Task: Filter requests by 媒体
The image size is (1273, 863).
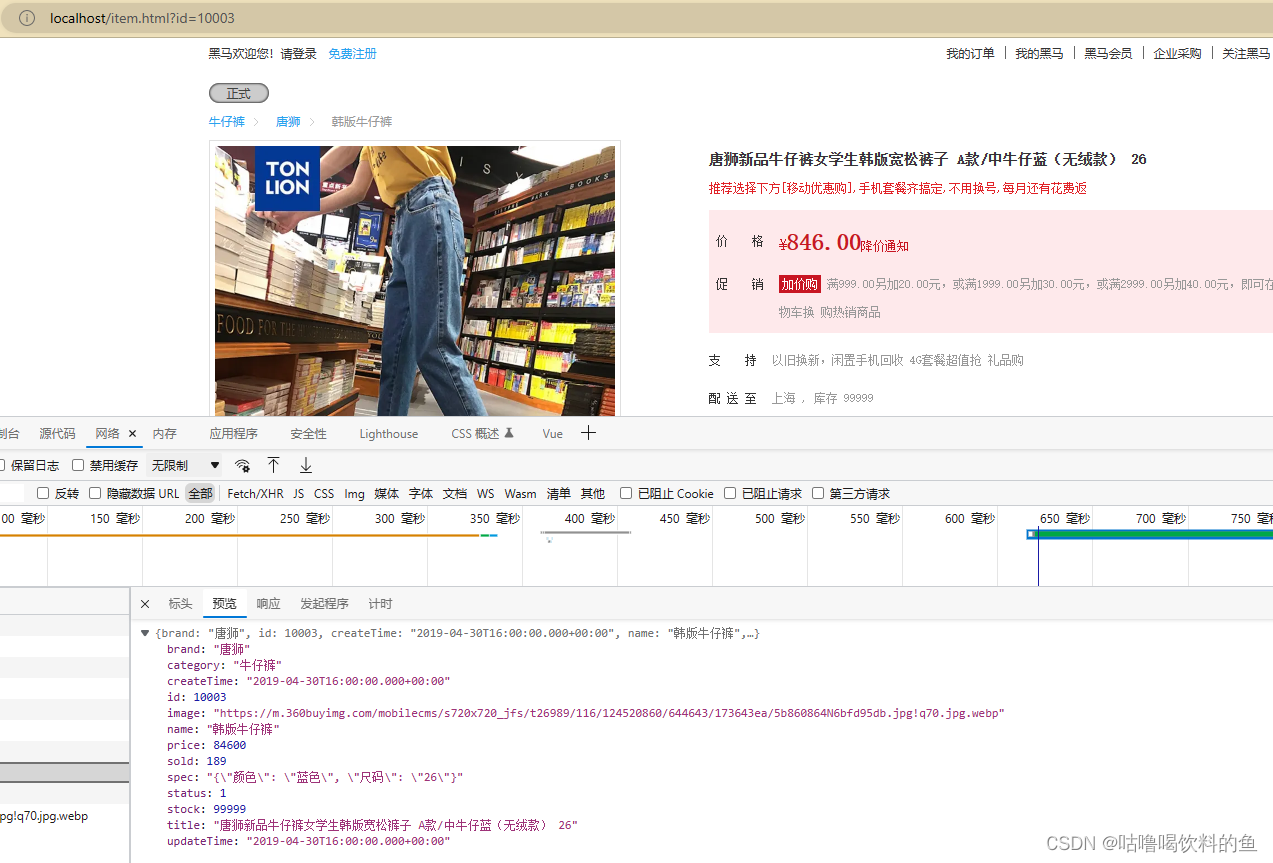Action: pos(387,493)
